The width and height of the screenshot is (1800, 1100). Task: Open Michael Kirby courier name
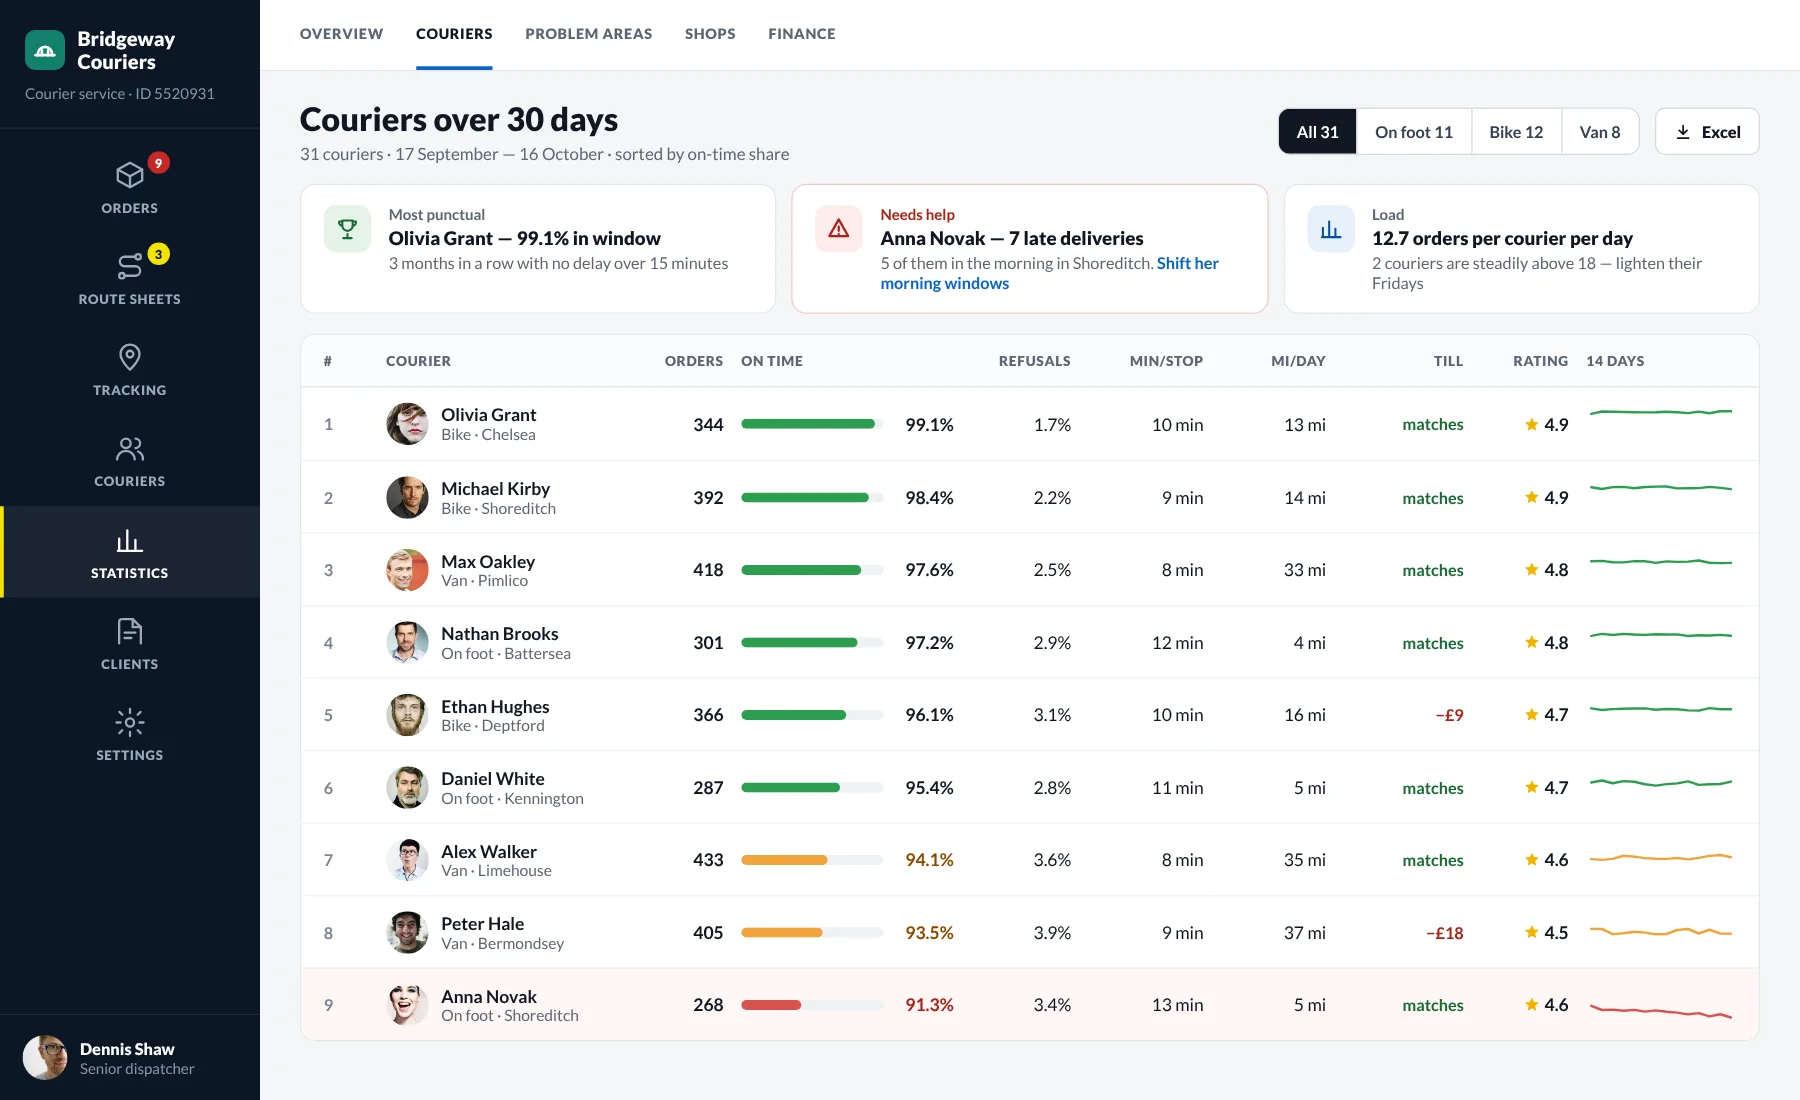[x=495, y=488]
